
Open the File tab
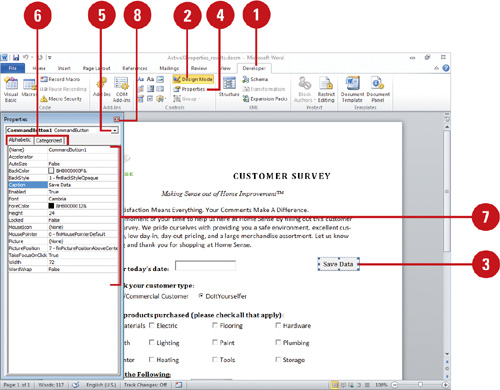(13, 68)
